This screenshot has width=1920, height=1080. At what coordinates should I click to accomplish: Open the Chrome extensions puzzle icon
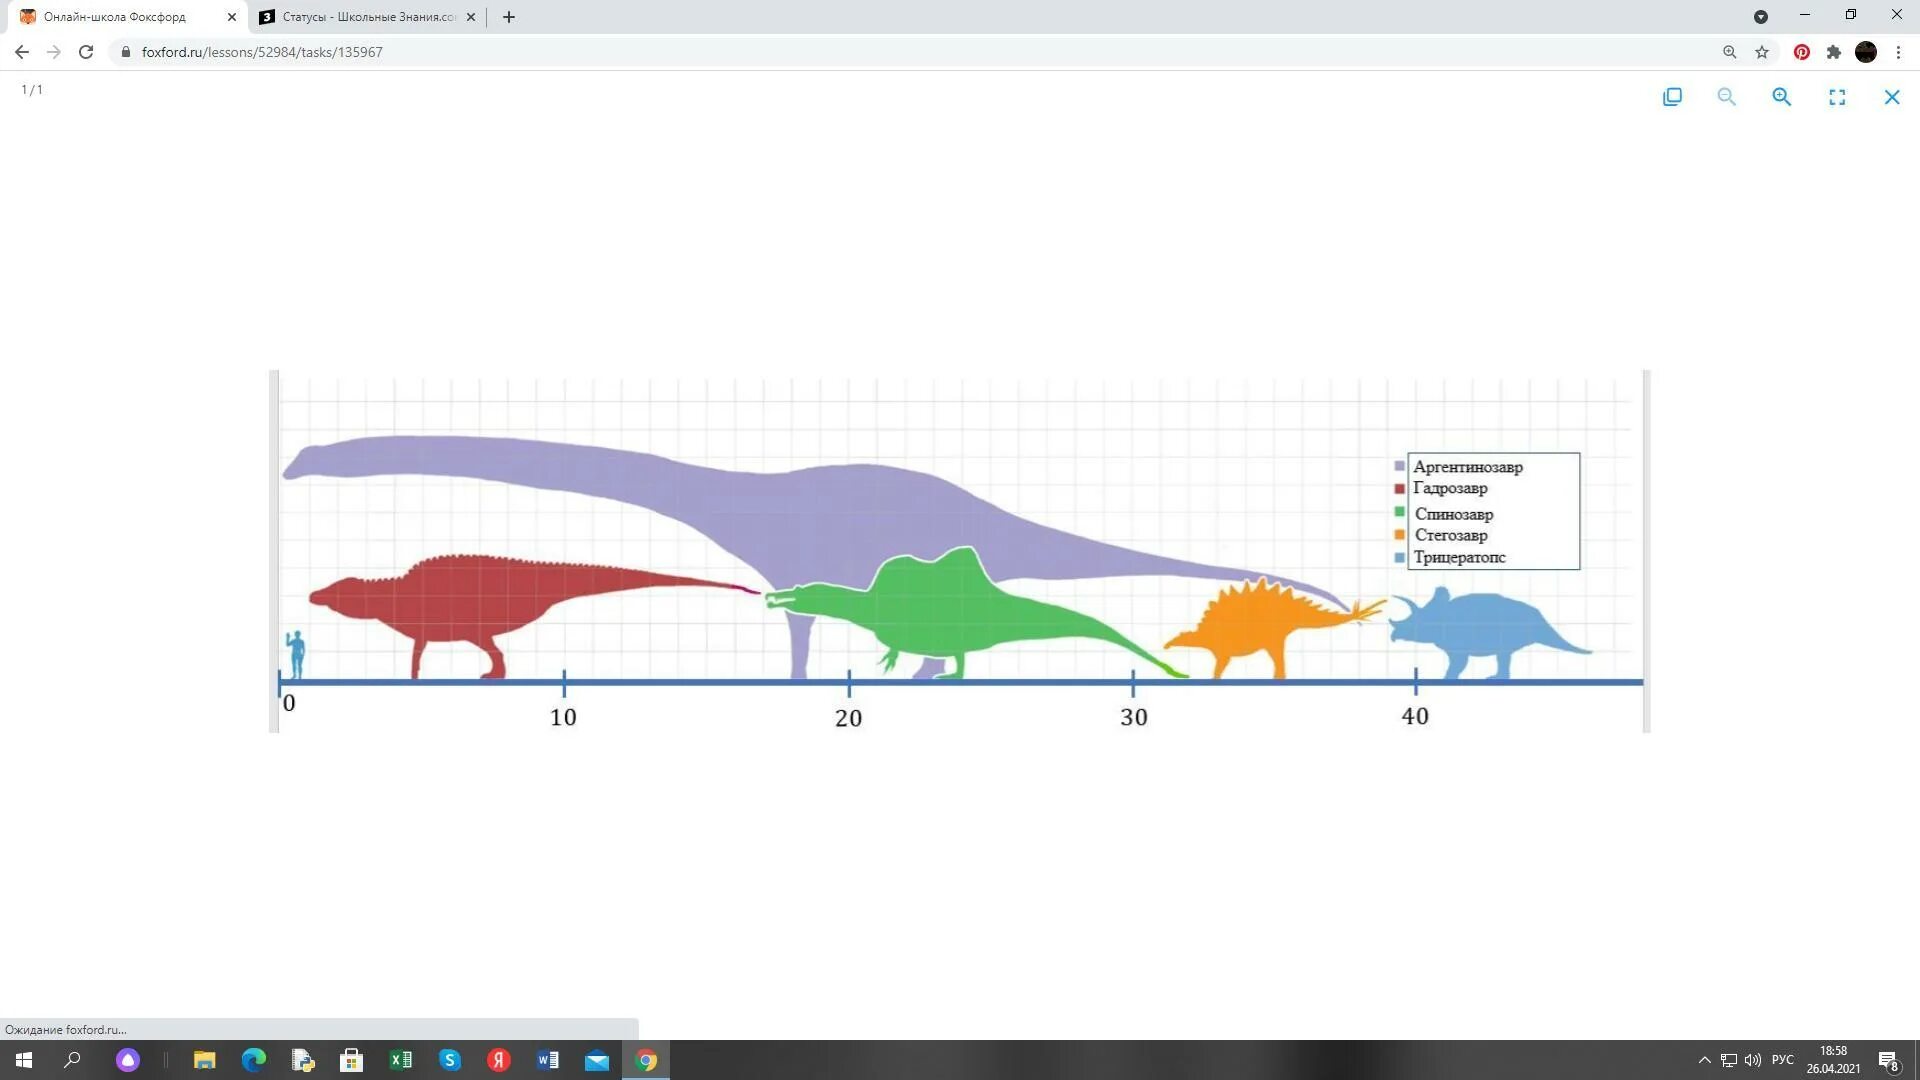[1833, 52]
